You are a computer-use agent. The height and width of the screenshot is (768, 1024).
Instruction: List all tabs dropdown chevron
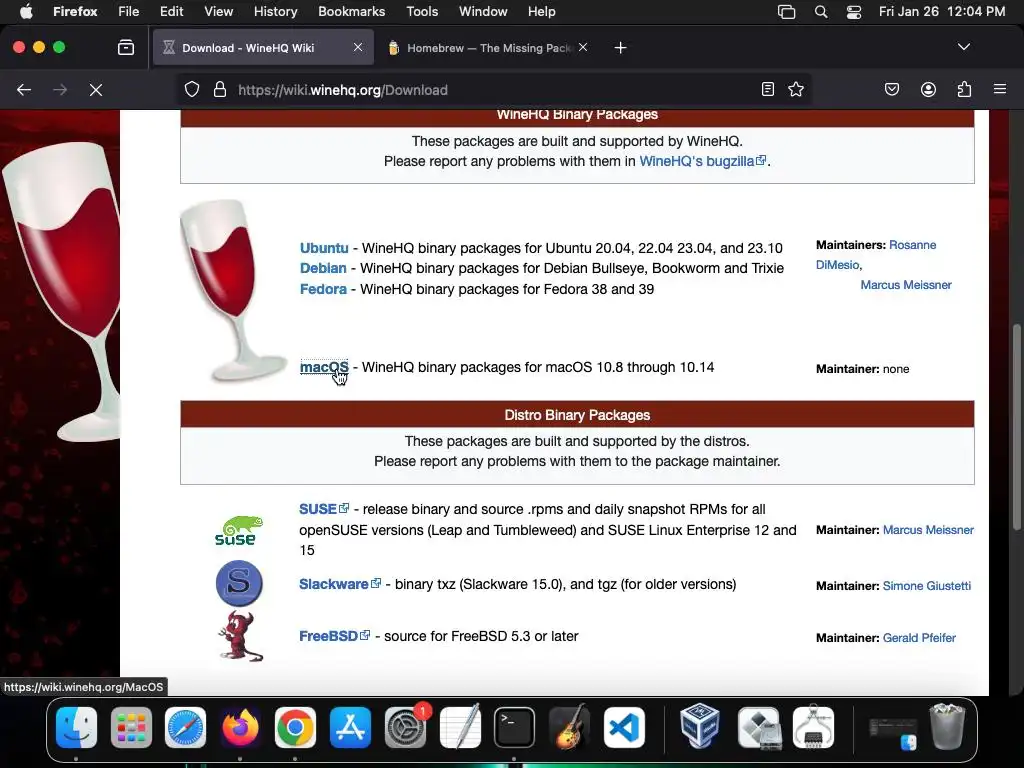pyautogui.click(x=963, y=47)
